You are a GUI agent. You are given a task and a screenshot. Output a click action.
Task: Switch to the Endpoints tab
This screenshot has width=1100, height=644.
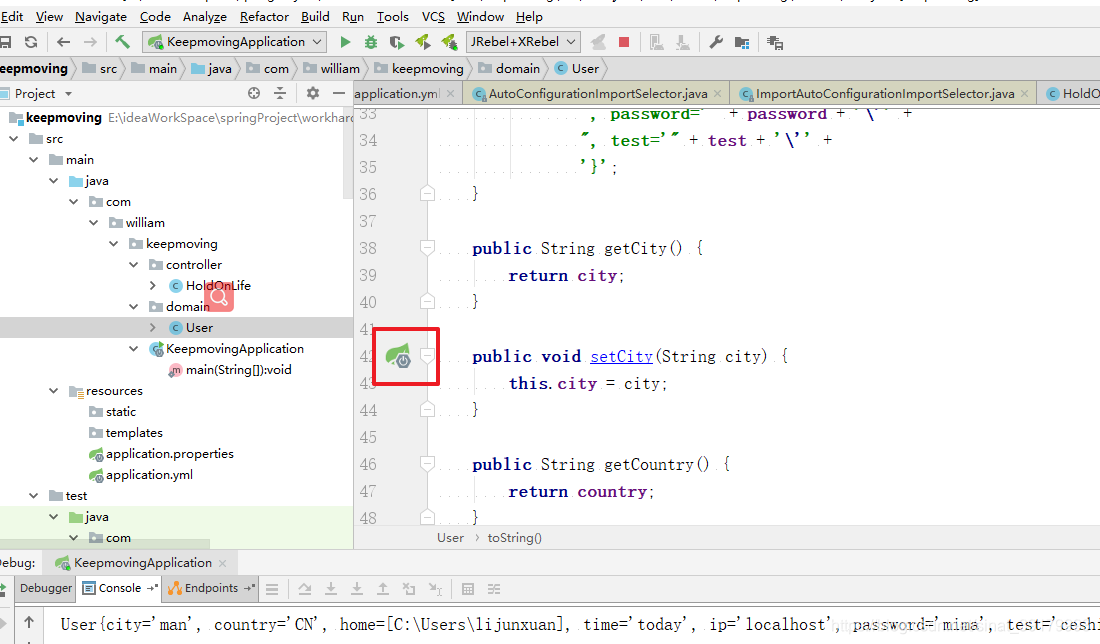click(210, 588)
